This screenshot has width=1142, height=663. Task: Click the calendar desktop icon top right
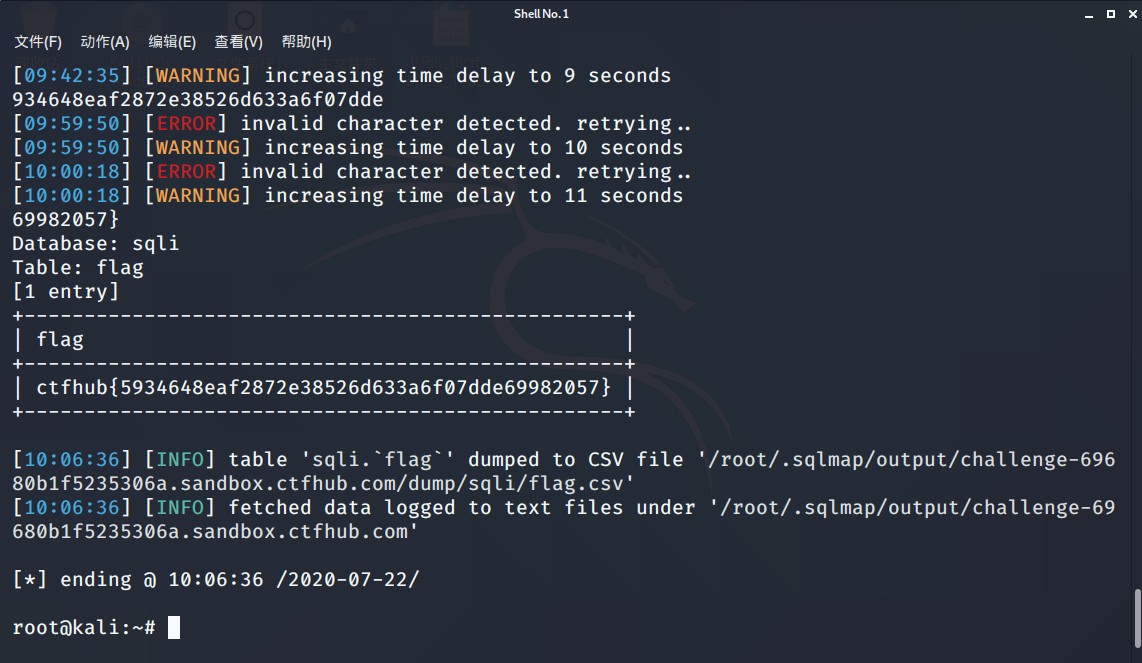[450, 17]
